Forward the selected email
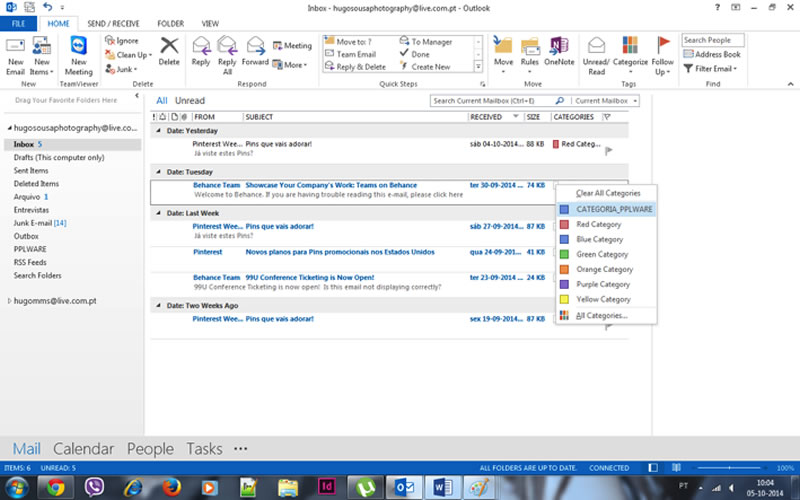This screenshot has width=800, height=500. pos(255,52)
